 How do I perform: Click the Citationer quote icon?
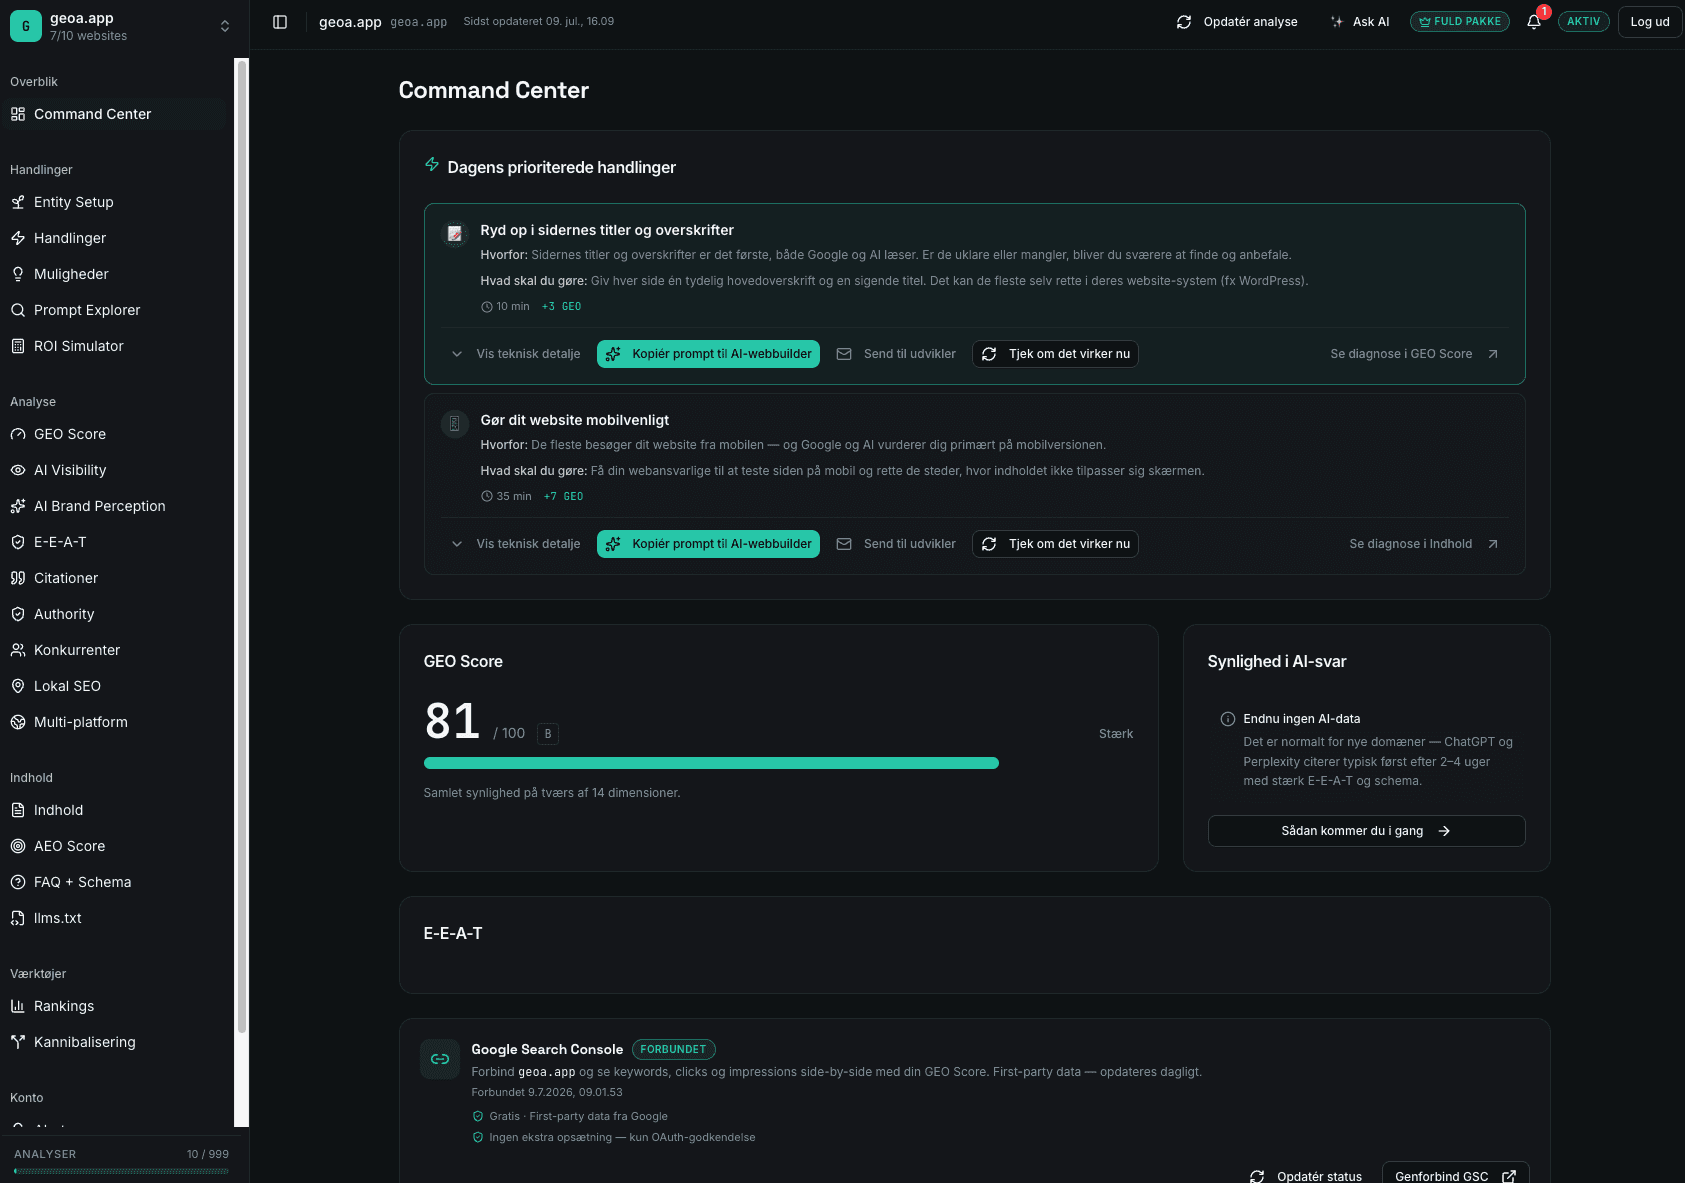pyautogui.click(x=18, y=578)
